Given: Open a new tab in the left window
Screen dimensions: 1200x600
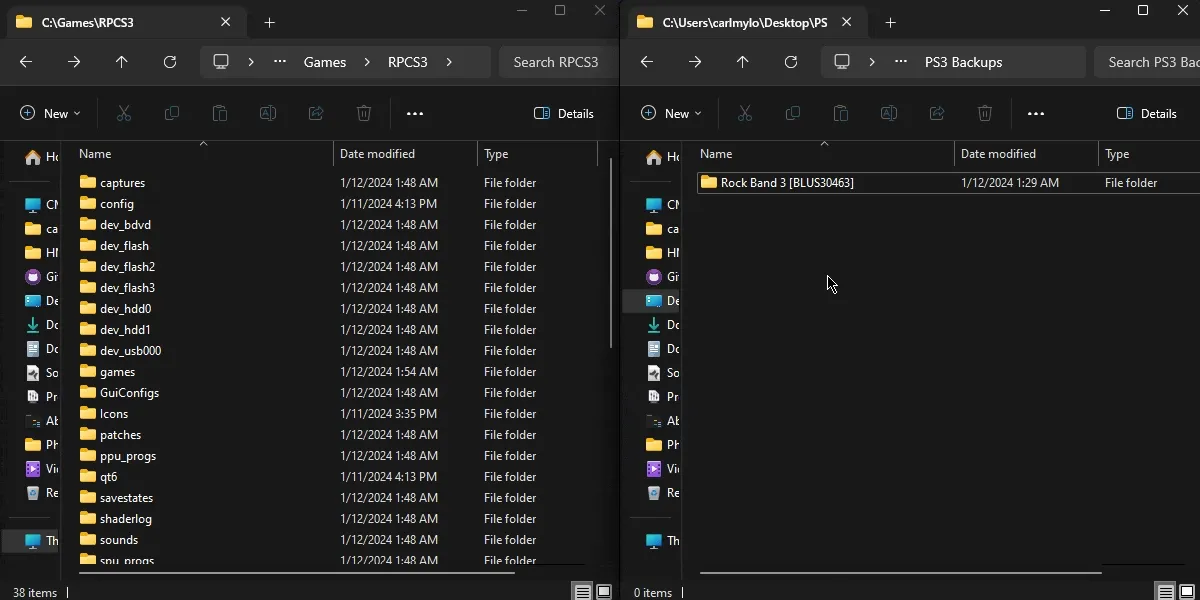Looking at the screenshot, I should 269,22.
